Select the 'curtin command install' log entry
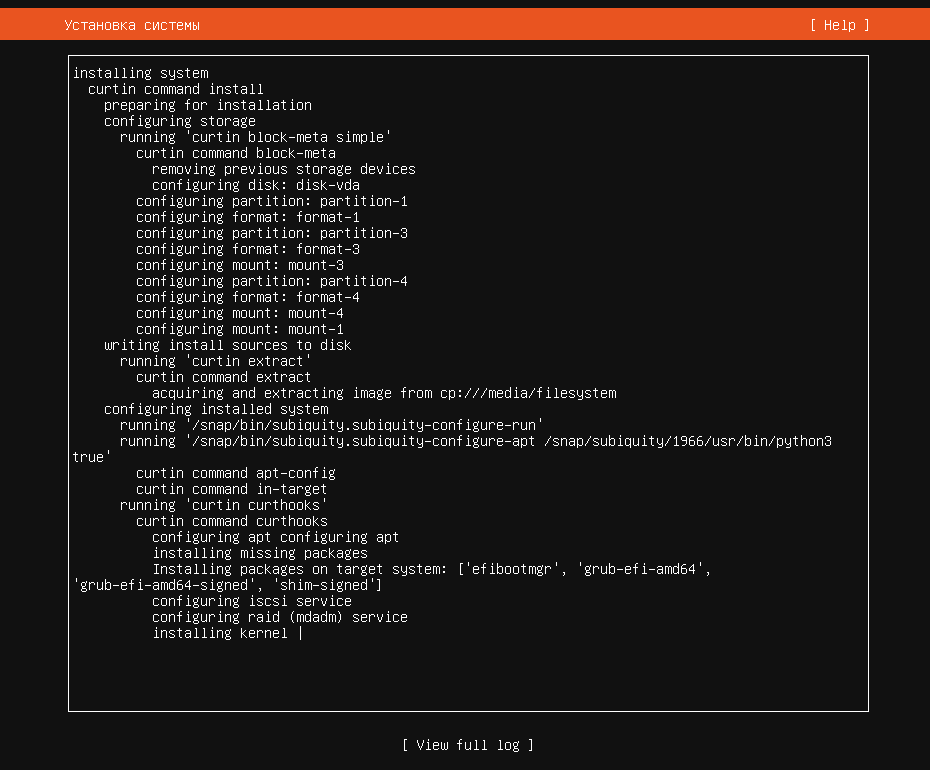The width and height of the screenshot is (930, 770). click(176, 89)
